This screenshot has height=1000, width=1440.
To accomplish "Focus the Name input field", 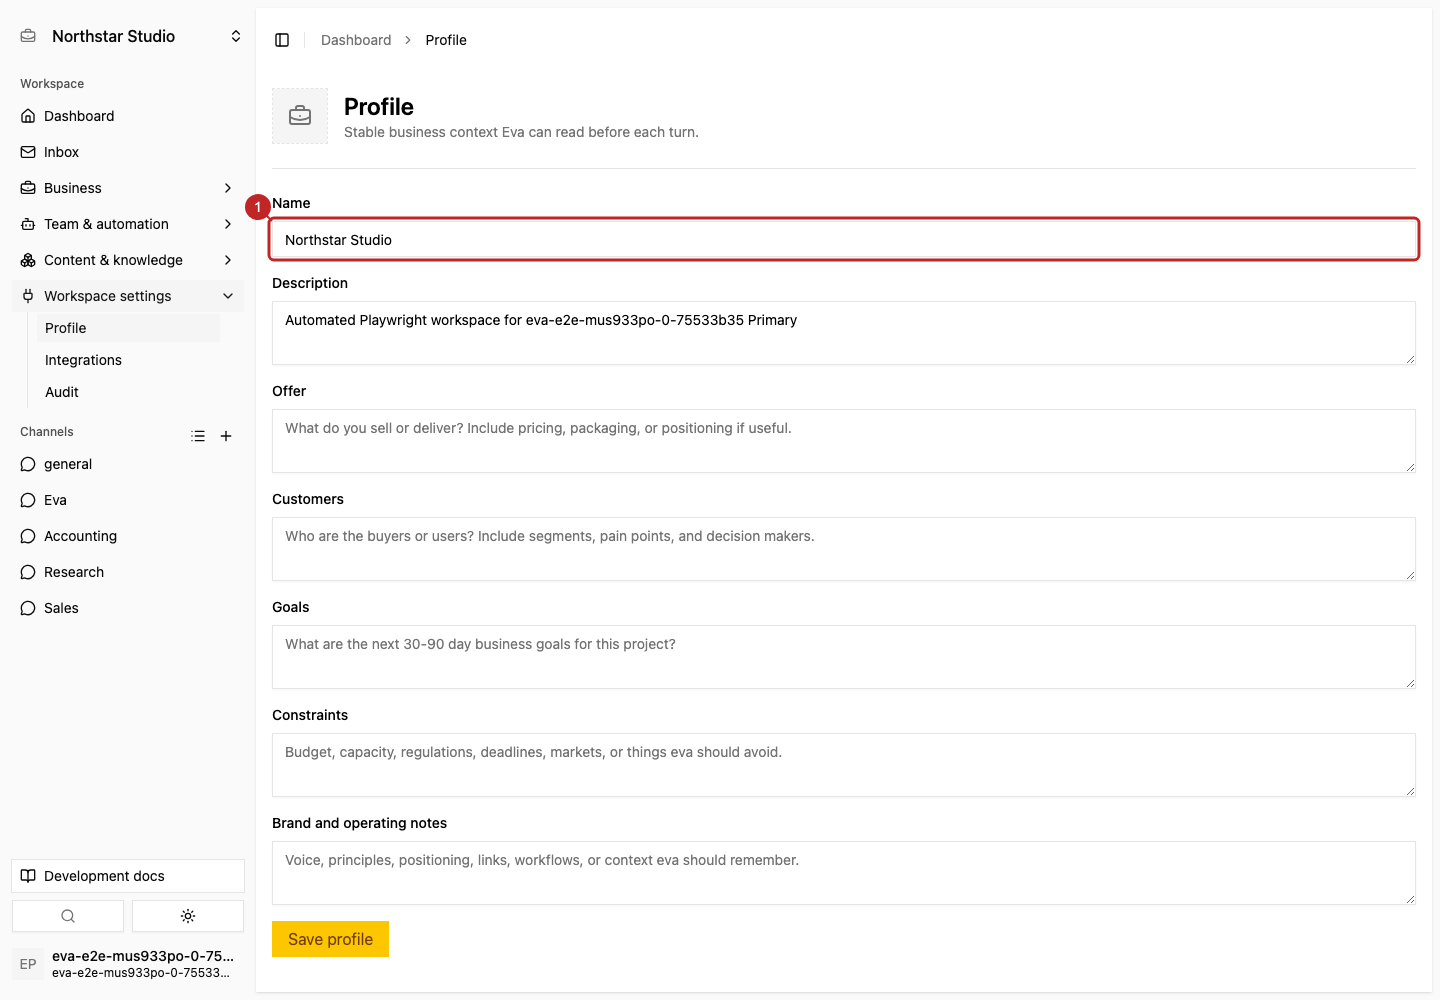I will 844,240.
